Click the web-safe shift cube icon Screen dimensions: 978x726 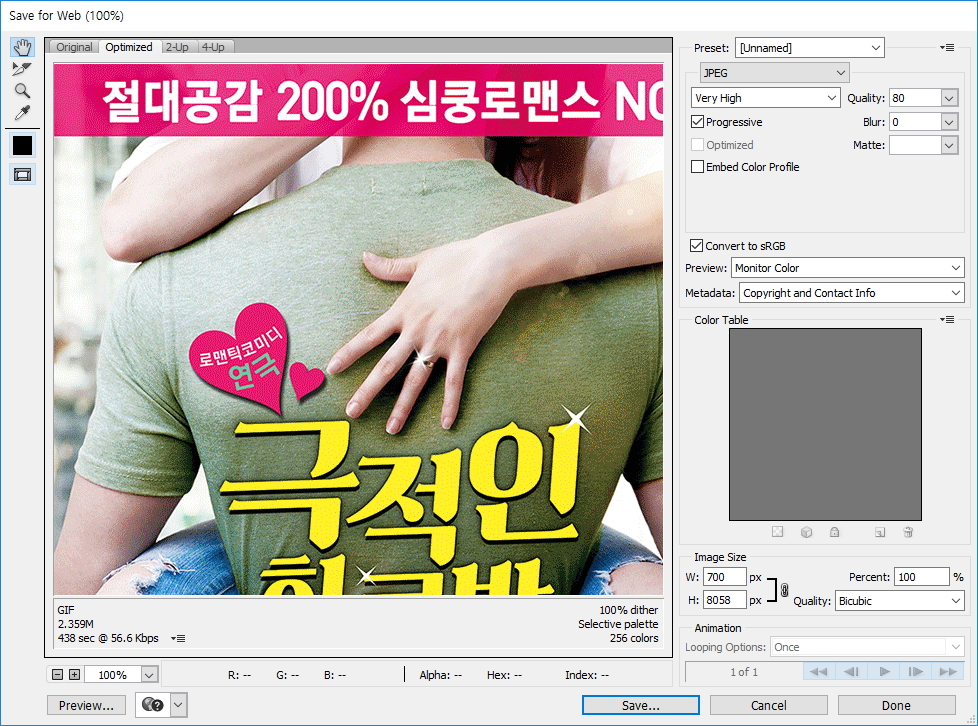[806, 532]
